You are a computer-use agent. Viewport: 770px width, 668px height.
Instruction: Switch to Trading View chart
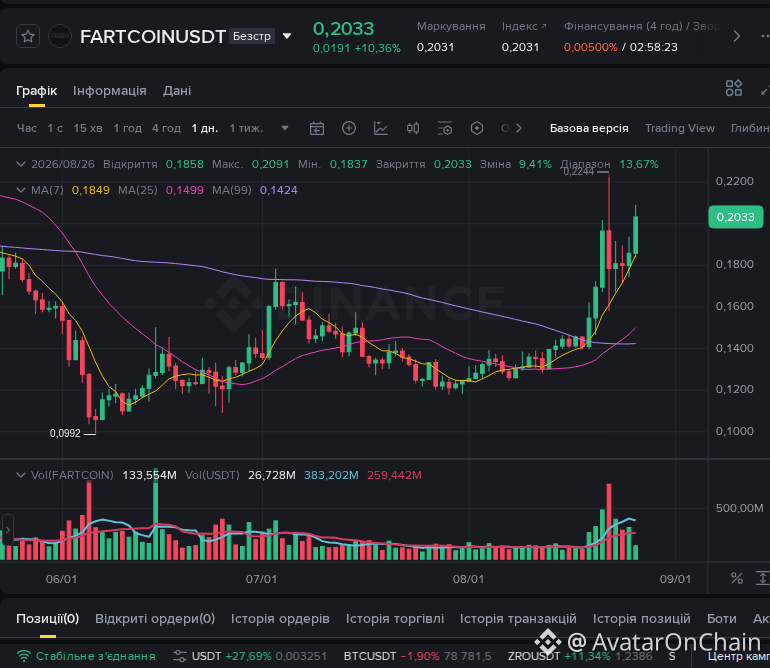click(x=680, y=128)
